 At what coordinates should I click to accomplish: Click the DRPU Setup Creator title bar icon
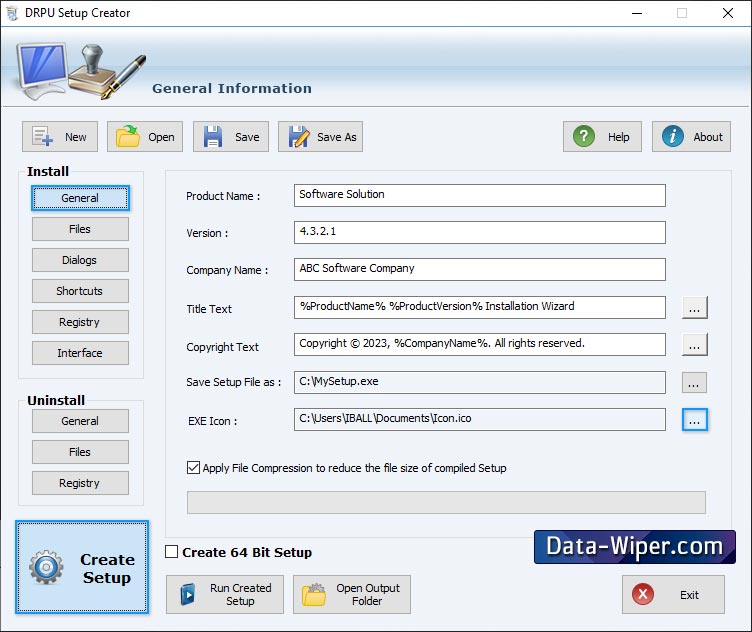(x=12, y=13)
